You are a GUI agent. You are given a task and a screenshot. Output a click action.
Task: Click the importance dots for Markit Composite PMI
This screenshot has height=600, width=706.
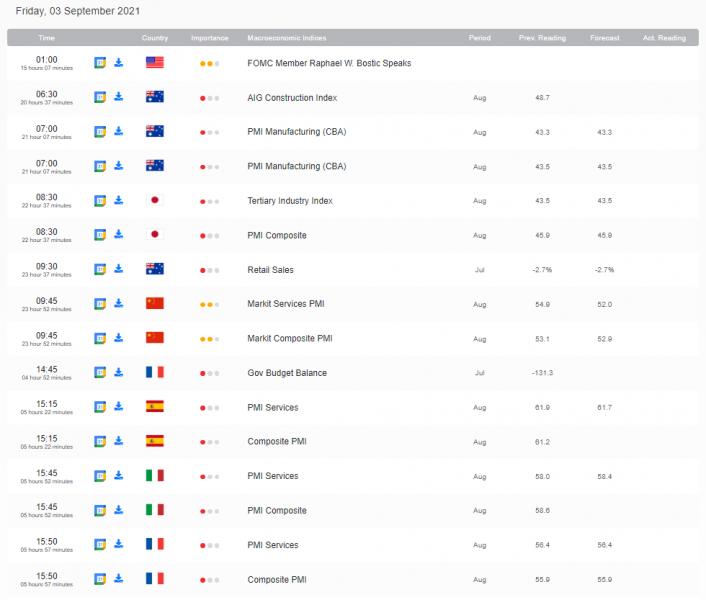click(x=209, y=339)
